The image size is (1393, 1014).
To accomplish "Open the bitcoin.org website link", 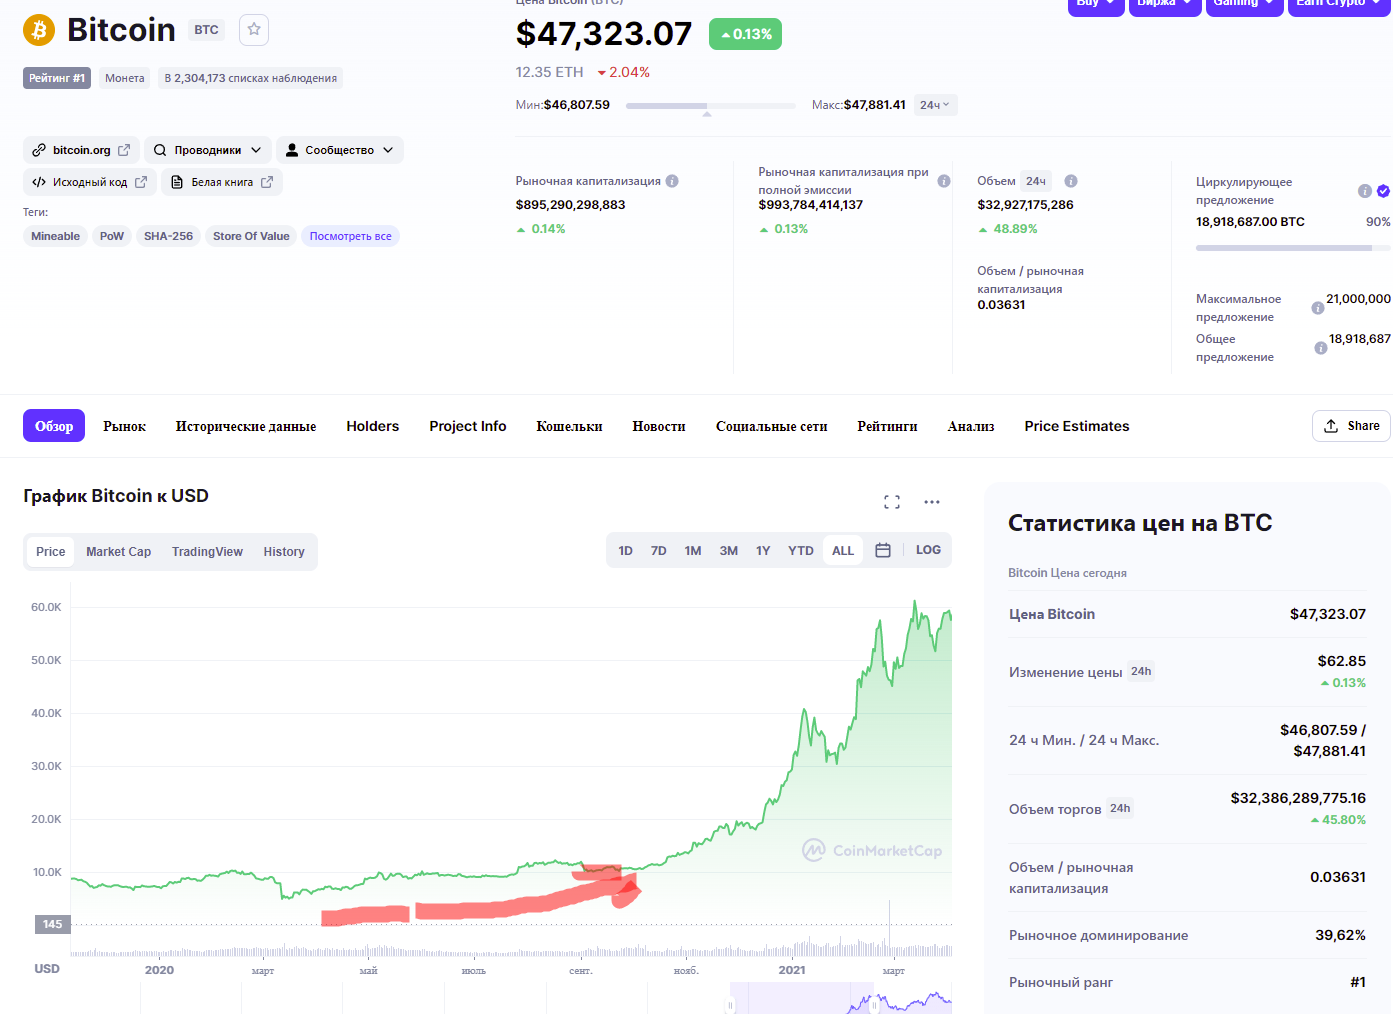I will coord(81,150).
